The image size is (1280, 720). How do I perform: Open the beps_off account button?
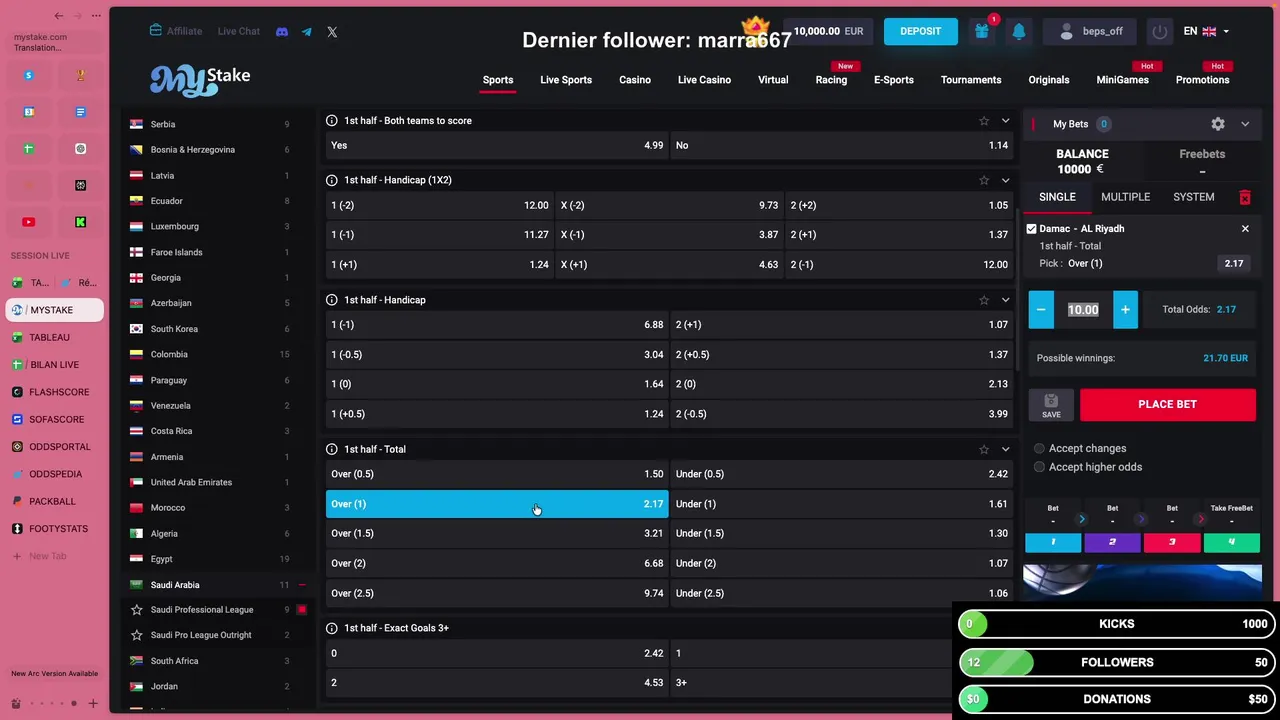(1089, 31)
